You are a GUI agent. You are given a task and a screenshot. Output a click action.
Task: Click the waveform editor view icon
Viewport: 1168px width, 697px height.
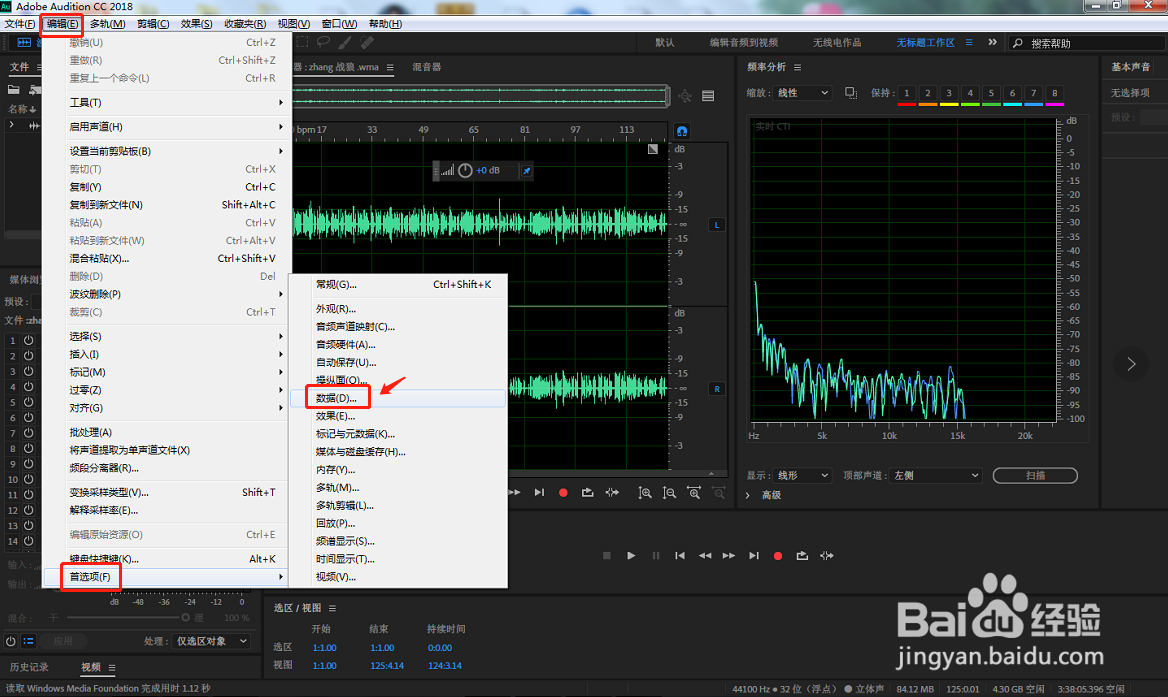click(x=25, y=42)
